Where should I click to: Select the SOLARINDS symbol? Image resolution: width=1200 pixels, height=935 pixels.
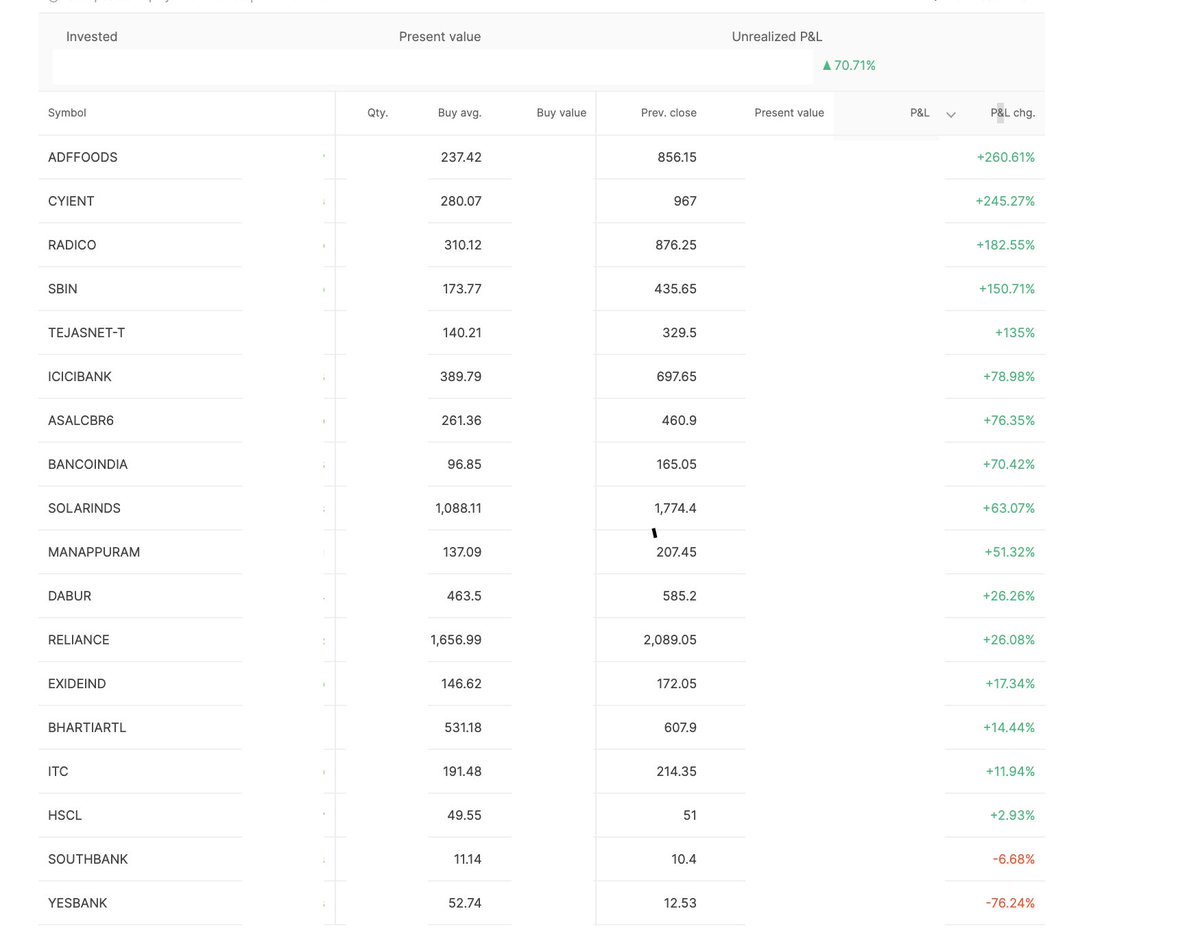click(x=84, y=509)
